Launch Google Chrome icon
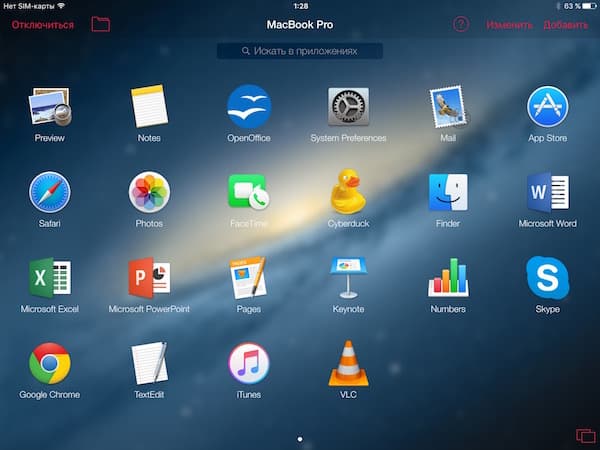The width and height of the screenshot is (600, 450). [x=50, y=364]
